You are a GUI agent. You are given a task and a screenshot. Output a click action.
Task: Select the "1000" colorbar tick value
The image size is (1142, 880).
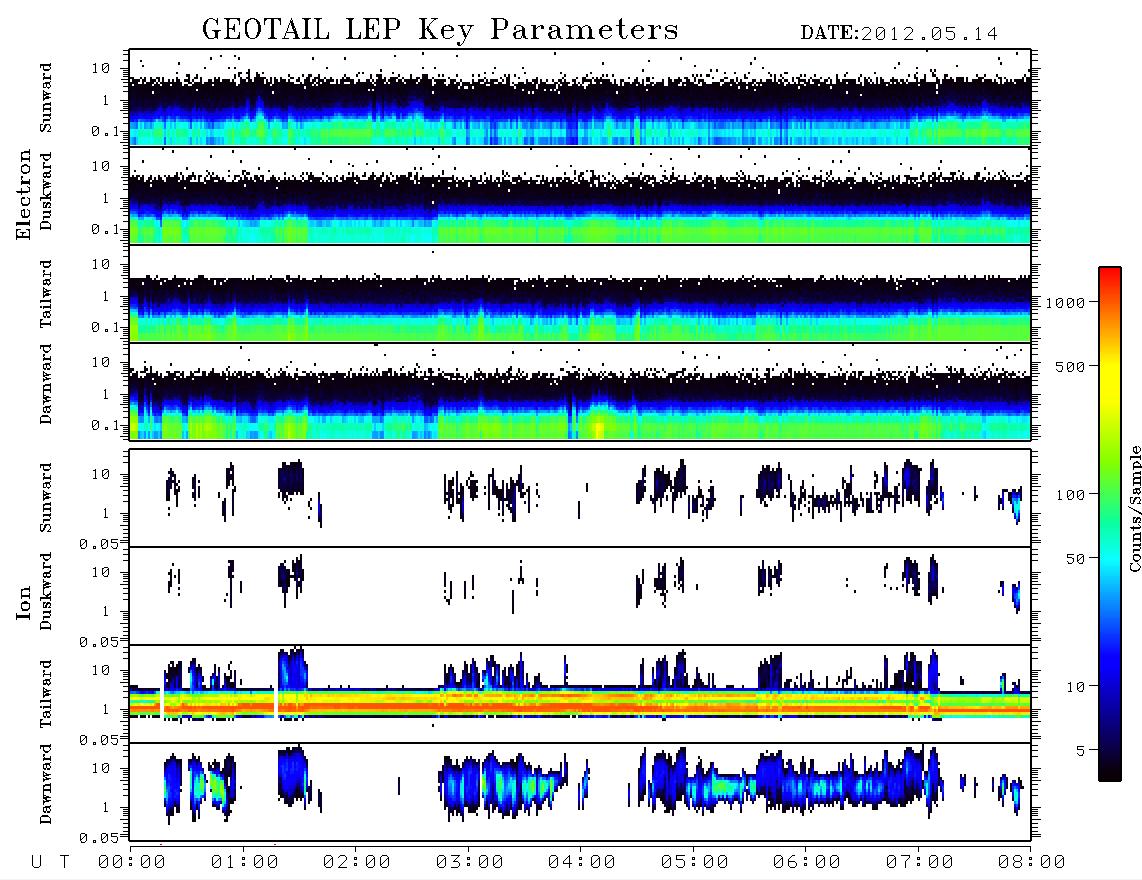tap(1065, 303)
